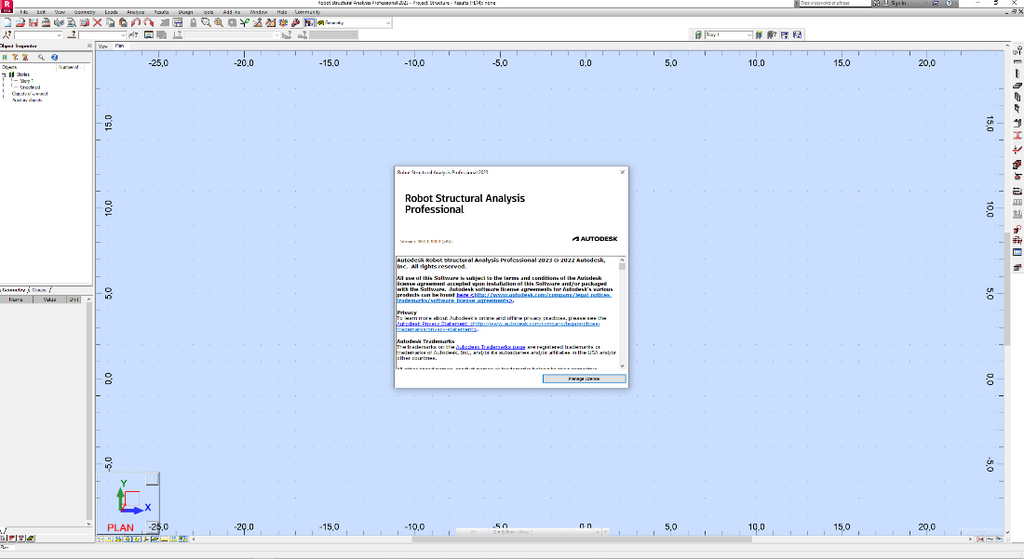Open the Results menu
Screen dimensions: 1024x559
click(x=161, y=12)
